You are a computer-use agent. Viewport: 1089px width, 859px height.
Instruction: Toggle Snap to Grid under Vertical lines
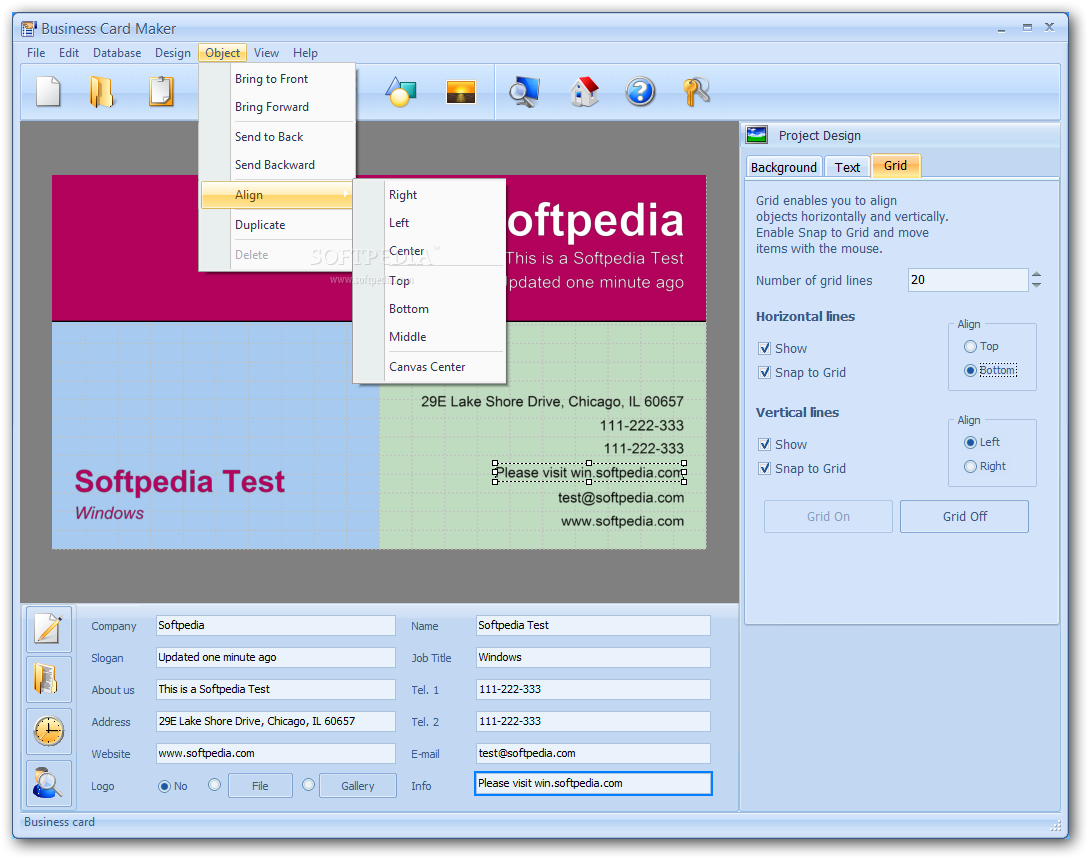coord(765,469)
